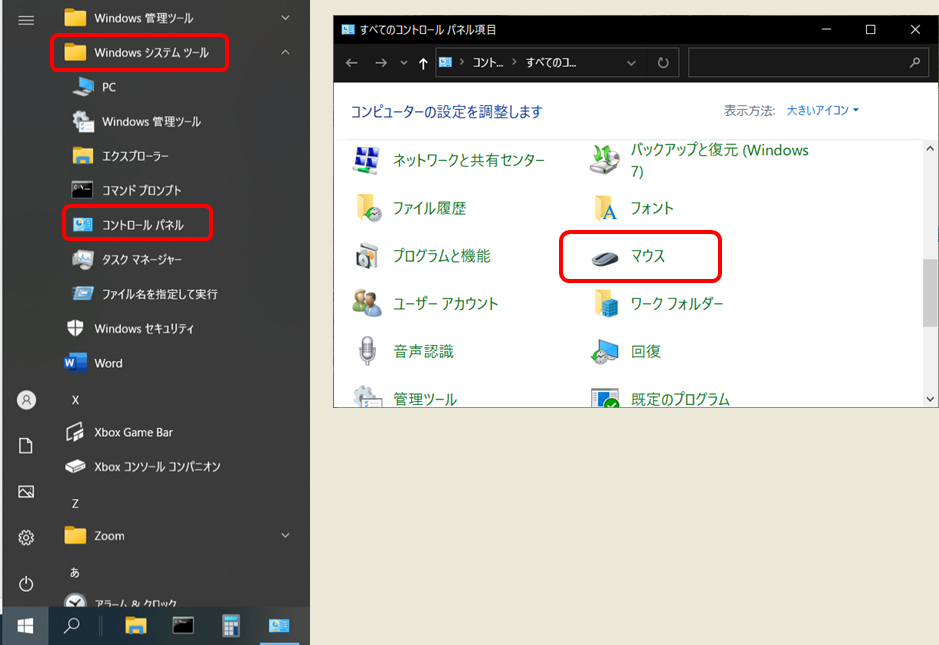Expand the Zoom folder in Start menu
939x645 pixels.
(286, 535)
